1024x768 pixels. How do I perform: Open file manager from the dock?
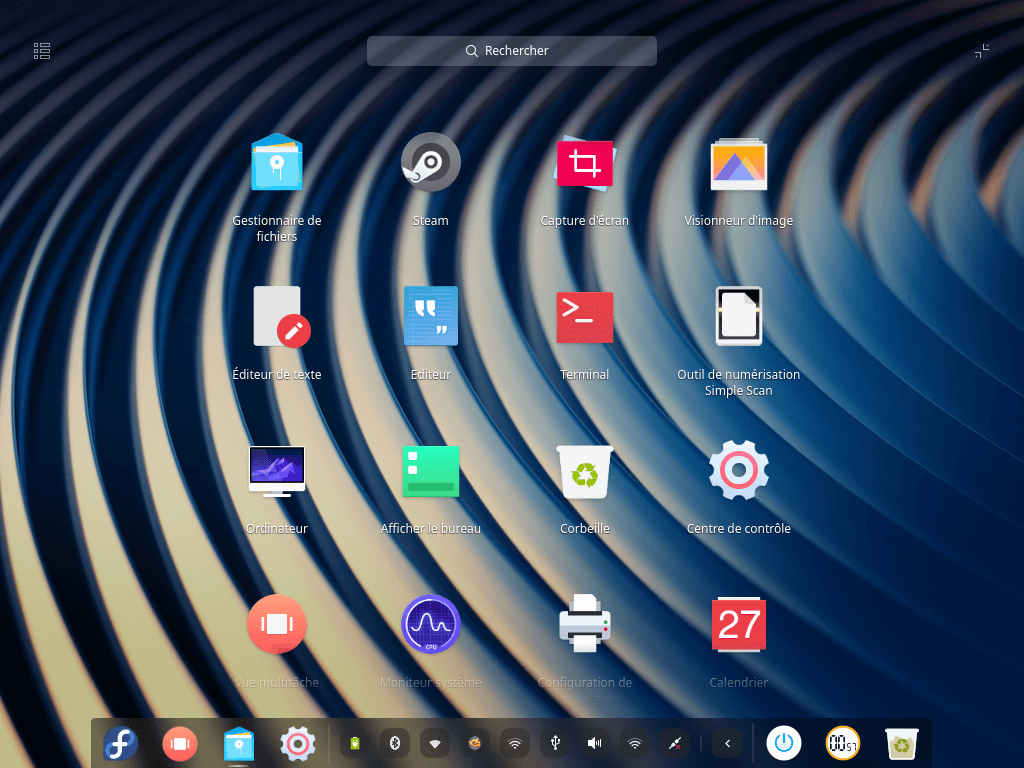[x=238, y=743]
